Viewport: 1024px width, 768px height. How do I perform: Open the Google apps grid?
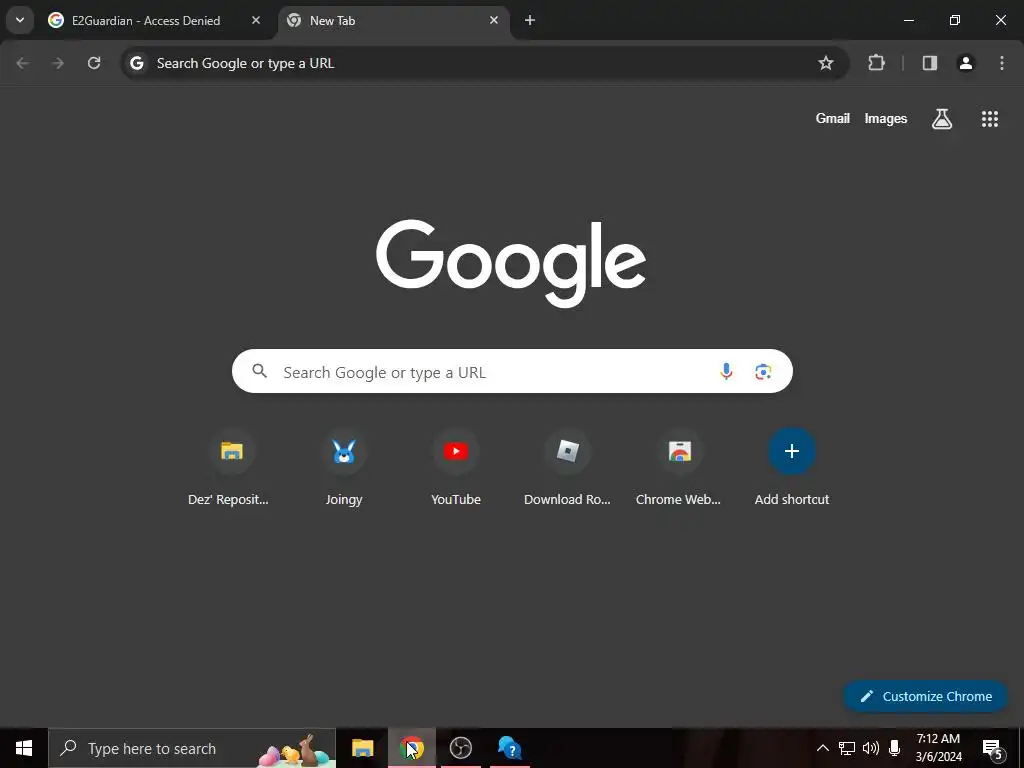(989, 119)
